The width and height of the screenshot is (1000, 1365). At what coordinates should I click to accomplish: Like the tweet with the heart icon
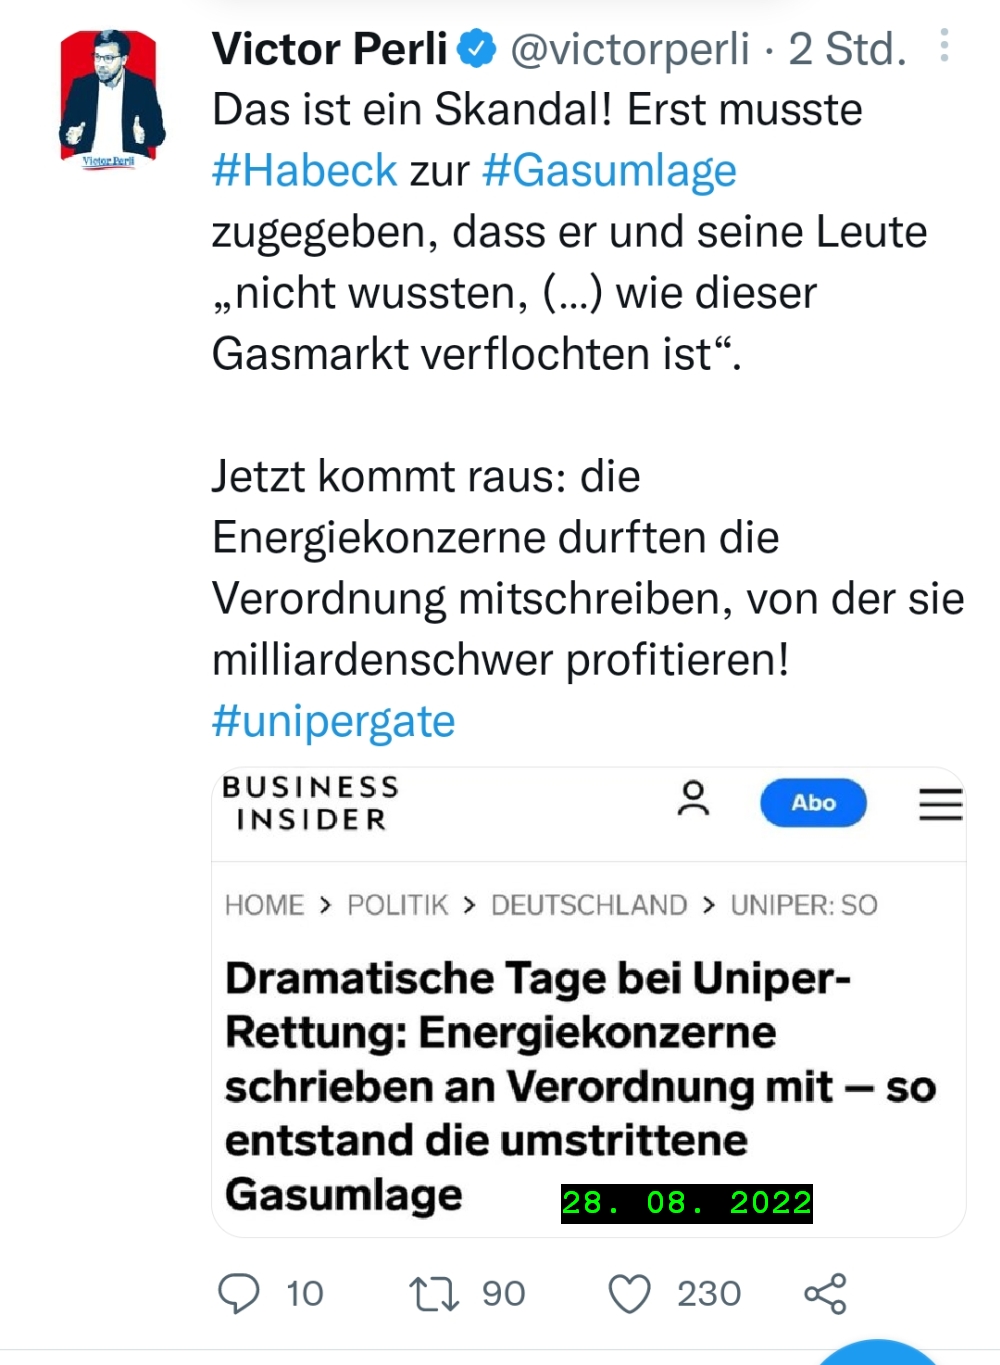click(x=630, y=1293)
